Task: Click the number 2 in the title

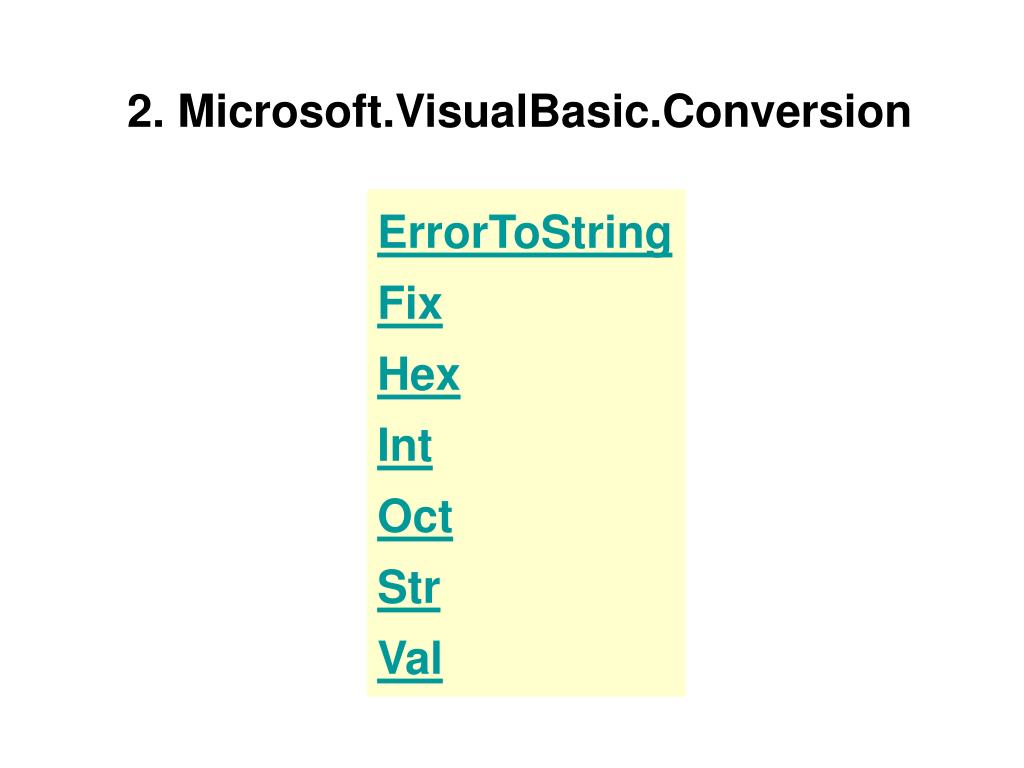Action: click(x=140, y=112)
